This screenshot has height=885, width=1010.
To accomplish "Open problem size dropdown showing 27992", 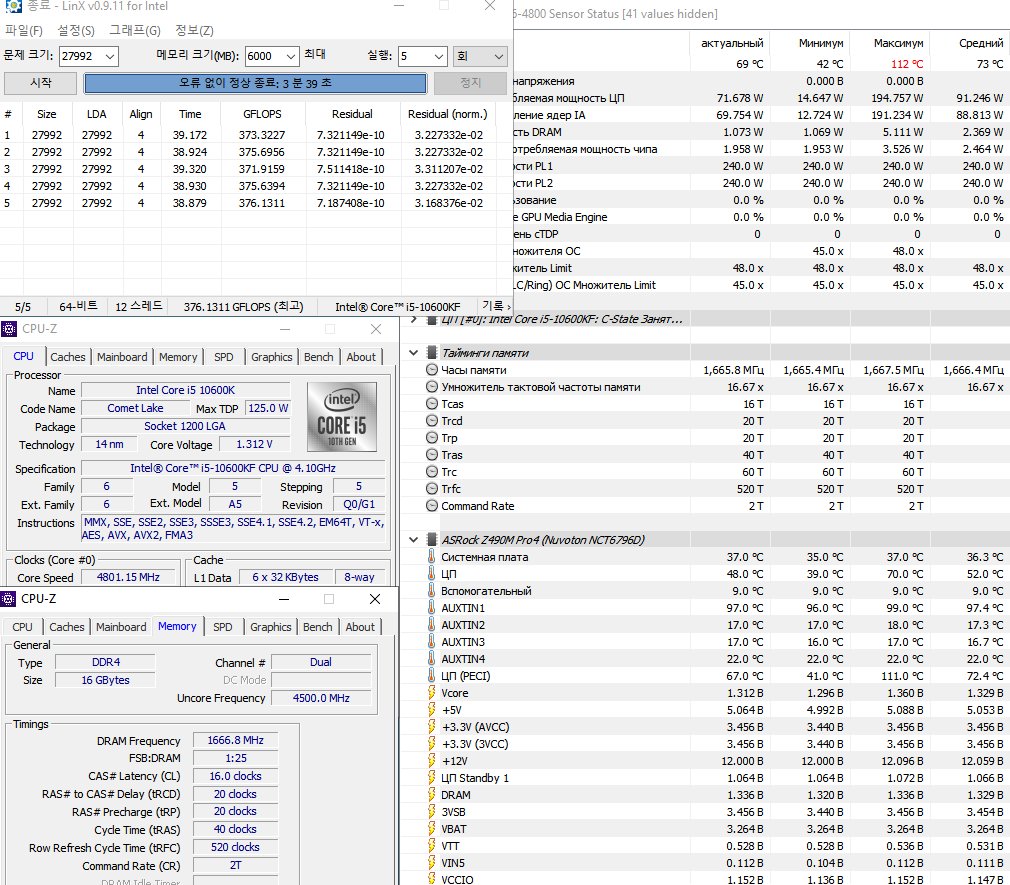I will (110, 57).
